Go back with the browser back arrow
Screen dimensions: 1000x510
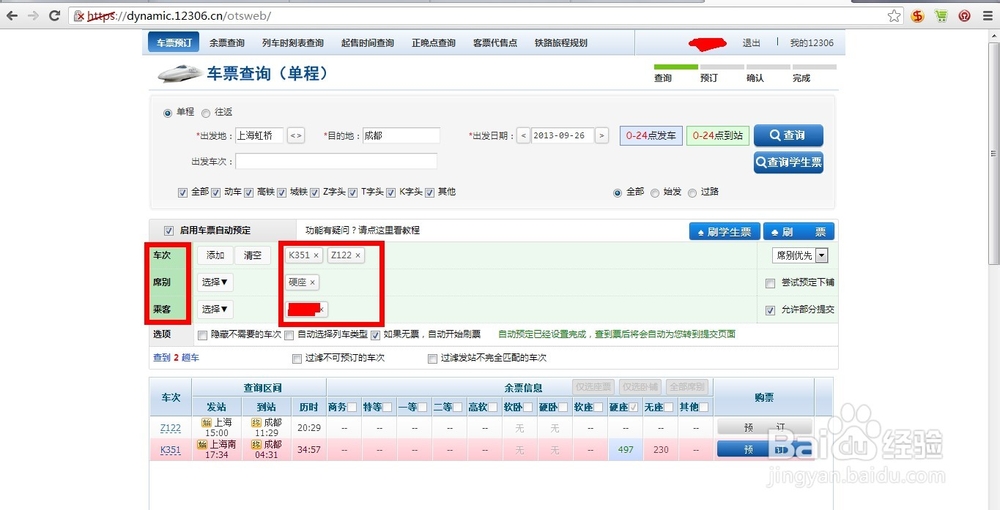[11, 16]
